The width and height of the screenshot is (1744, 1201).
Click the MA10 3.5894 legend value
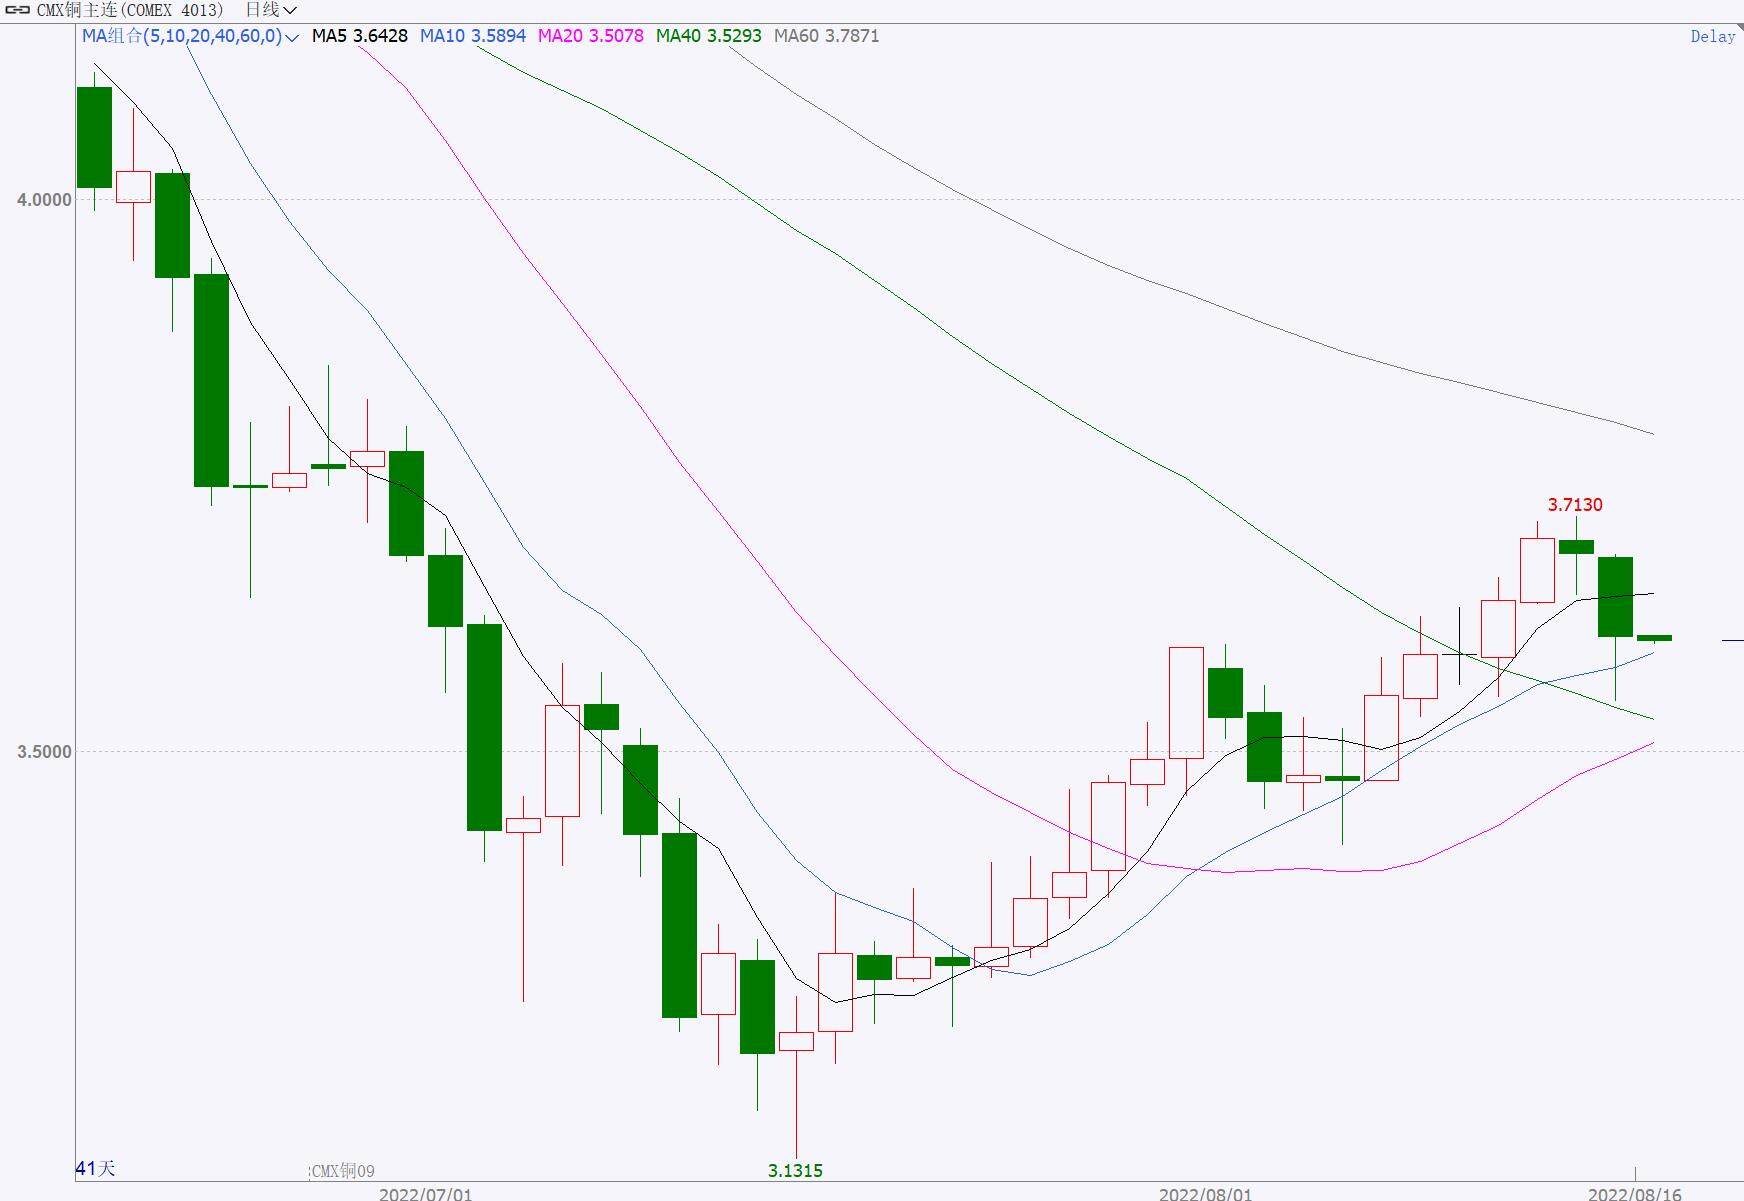click(473, 36)
